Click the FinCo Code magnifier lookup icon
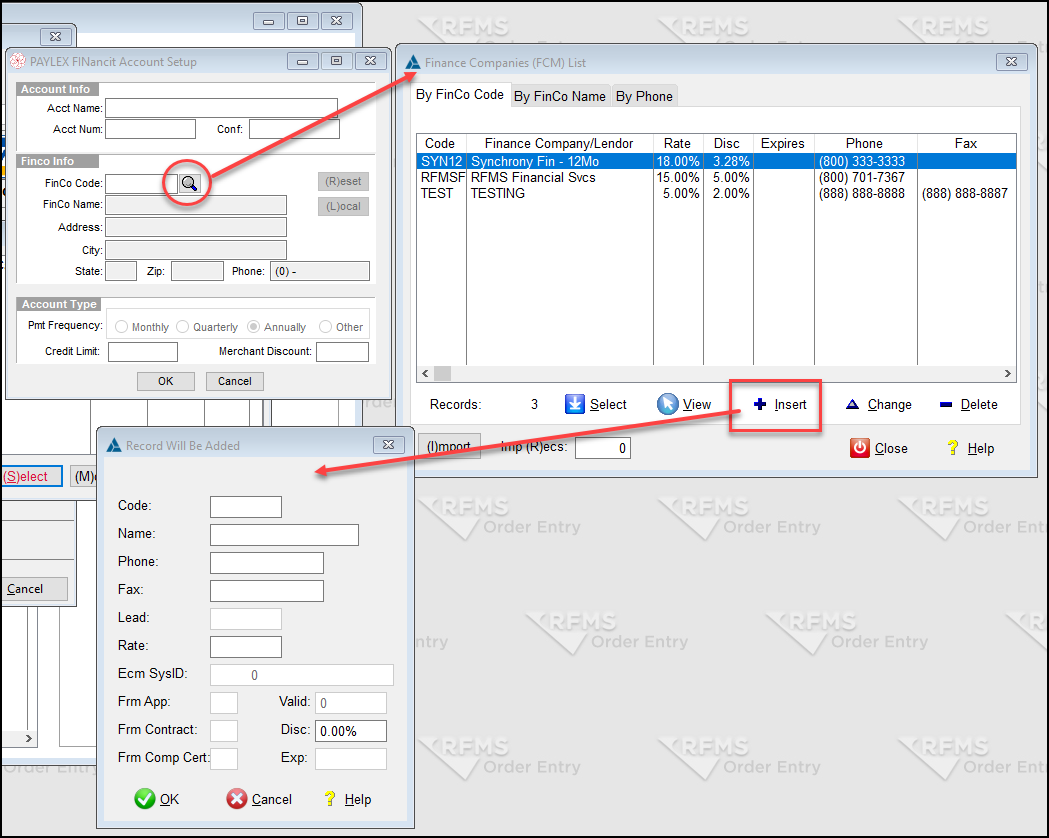This screenshot has height=838, width=1049. [x=189, y=183]
